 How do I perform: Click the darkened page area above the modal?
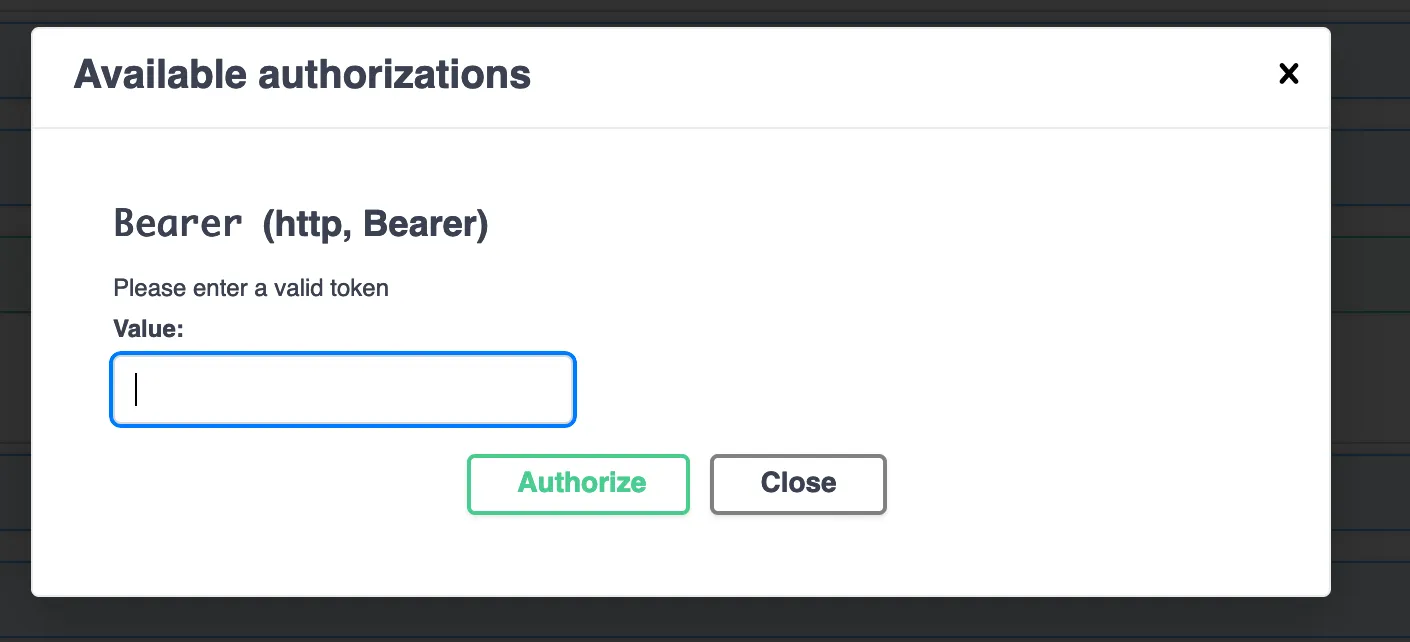700,12
